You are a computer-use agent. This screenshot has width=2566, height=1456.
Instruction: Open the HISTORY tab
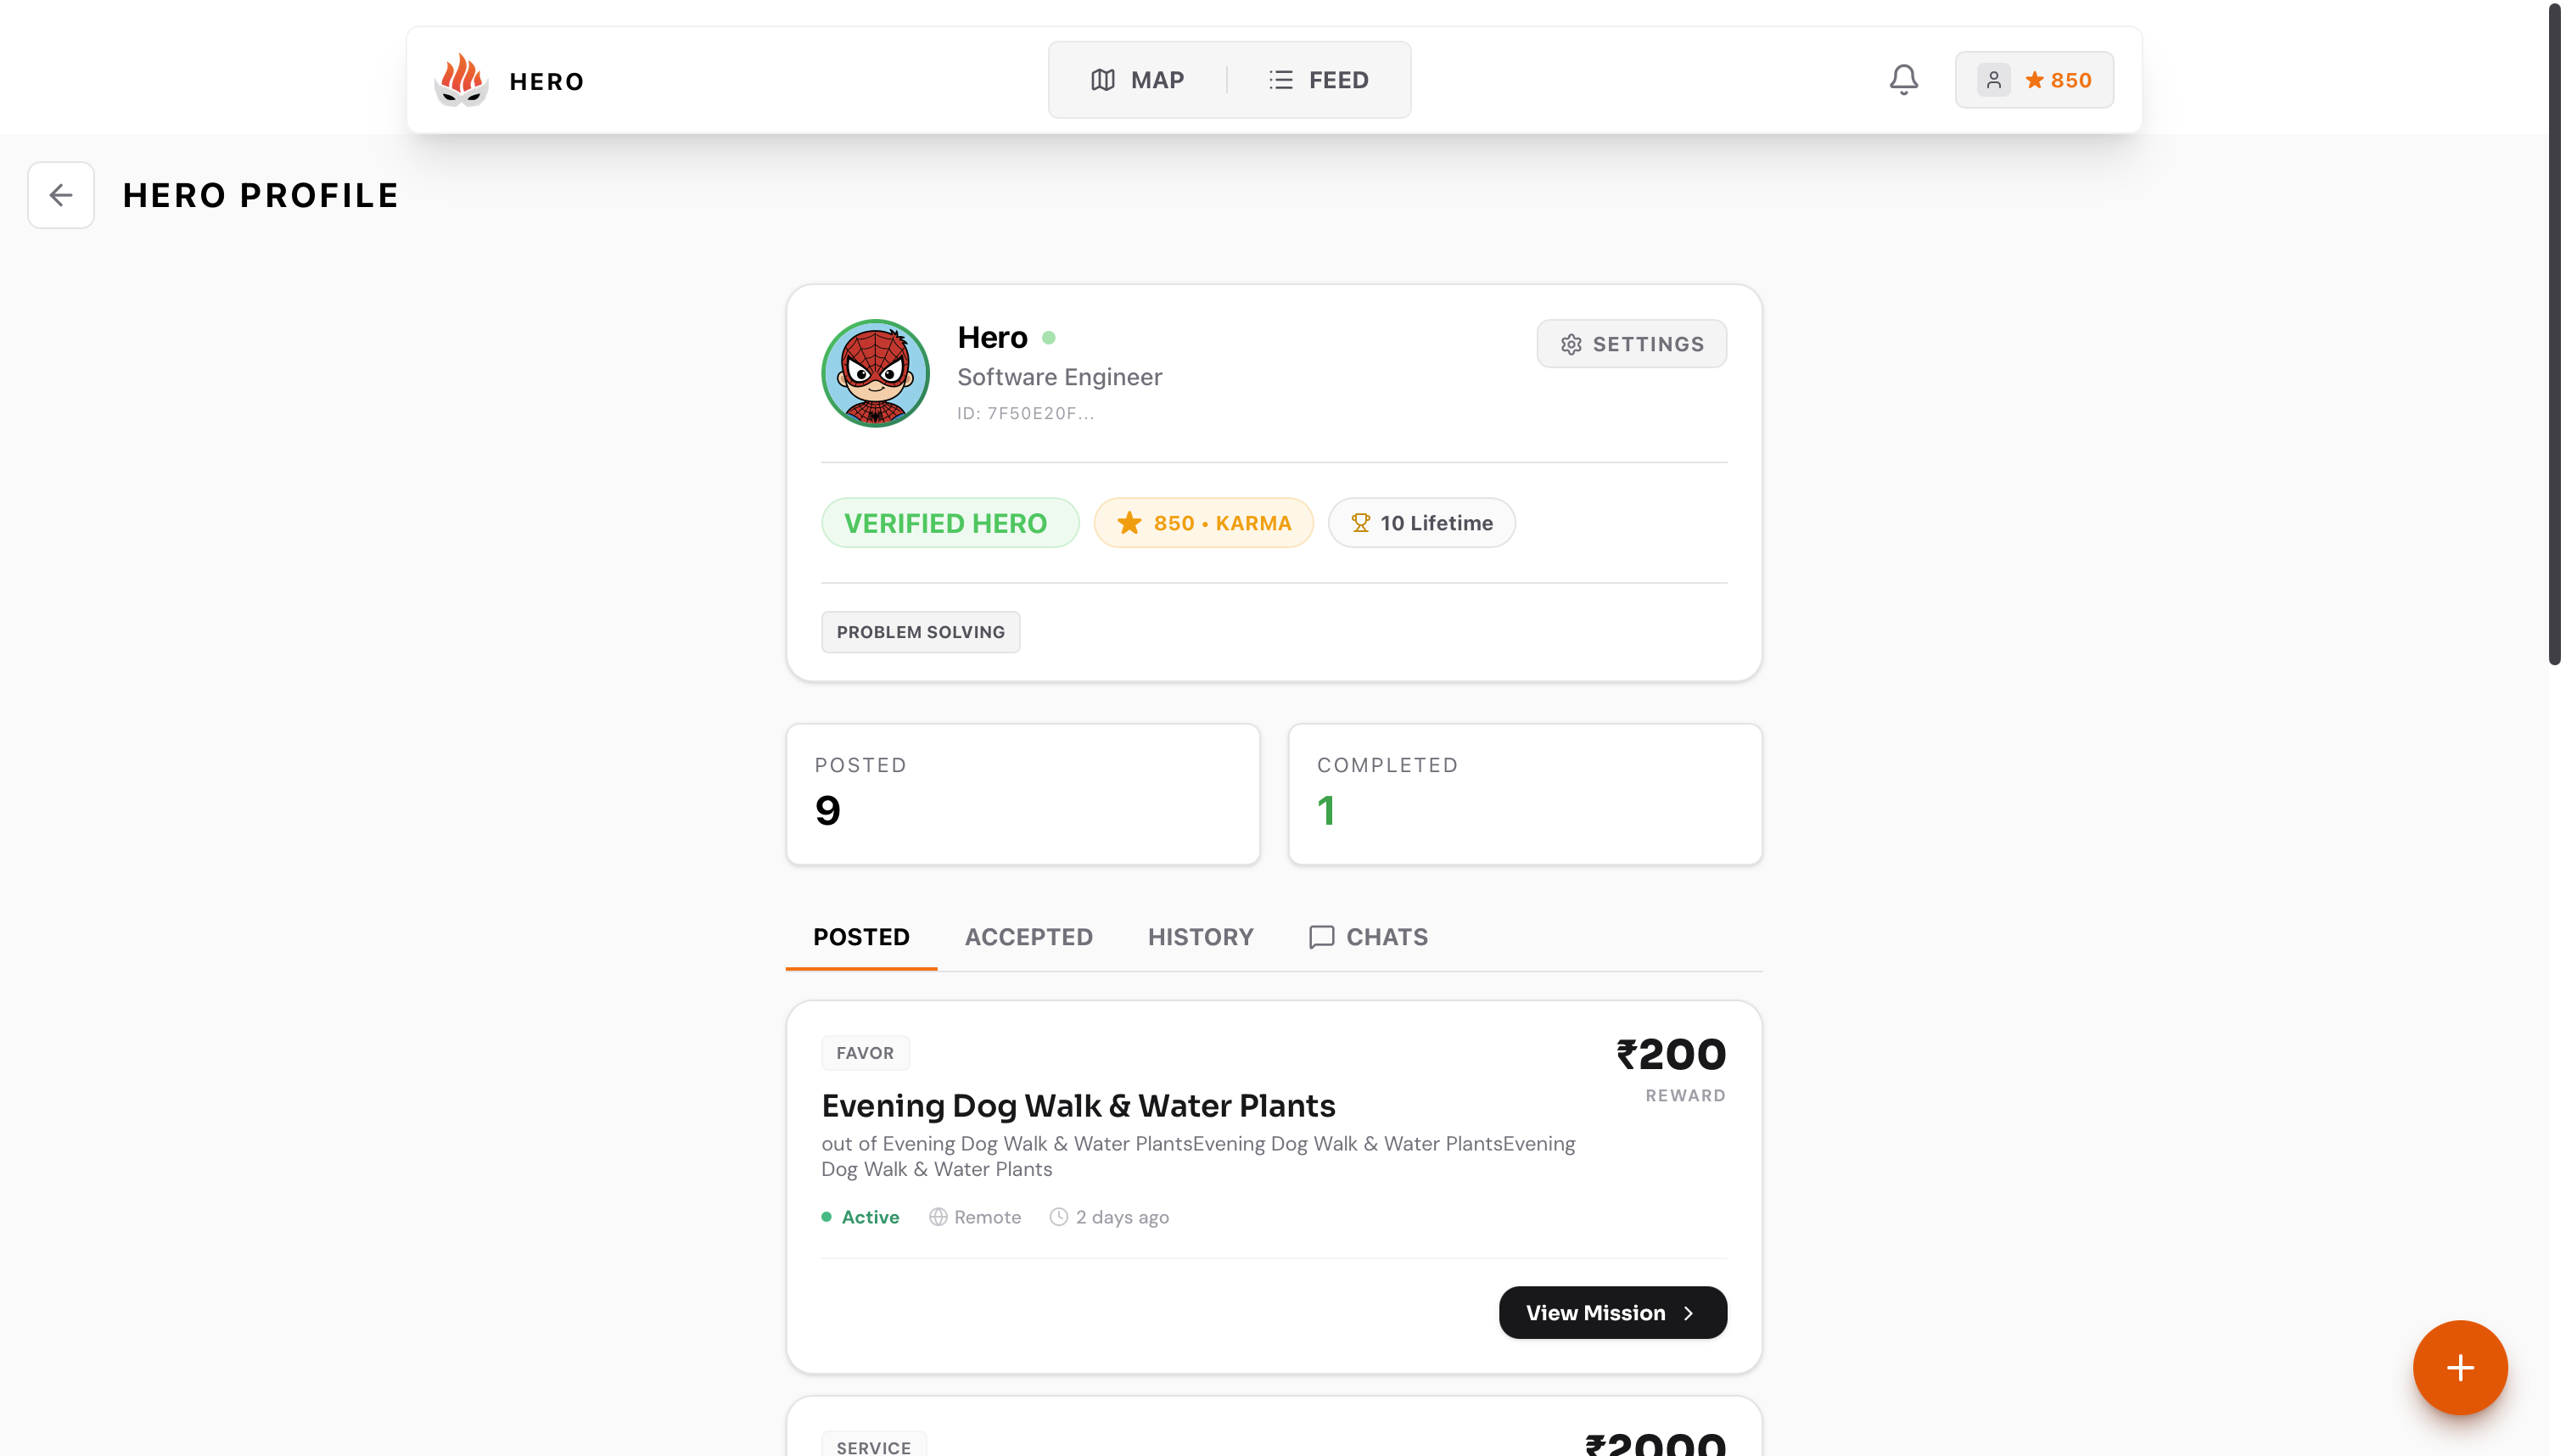(1200, 937)
